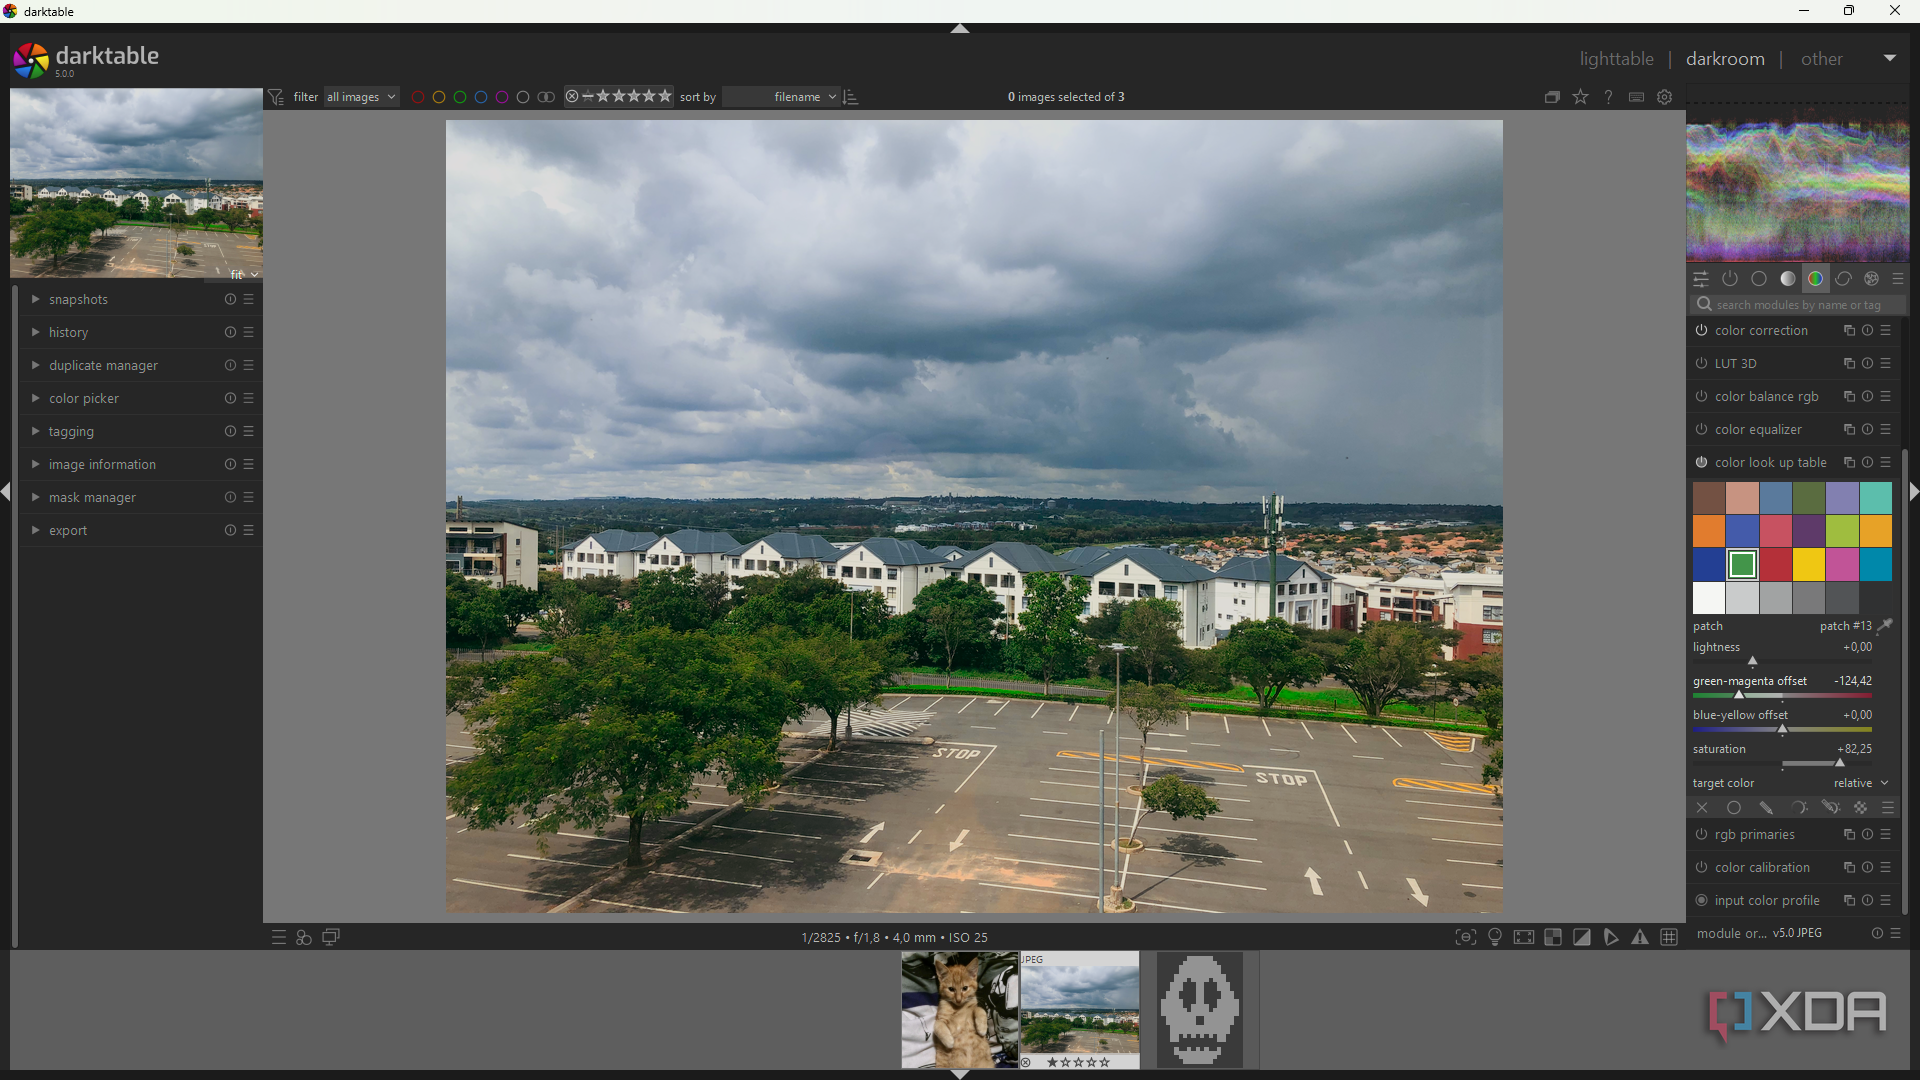The image size is (1920, 1080).
Task: Toggle guide lines grid overlay
Action: coord(1669,937)
